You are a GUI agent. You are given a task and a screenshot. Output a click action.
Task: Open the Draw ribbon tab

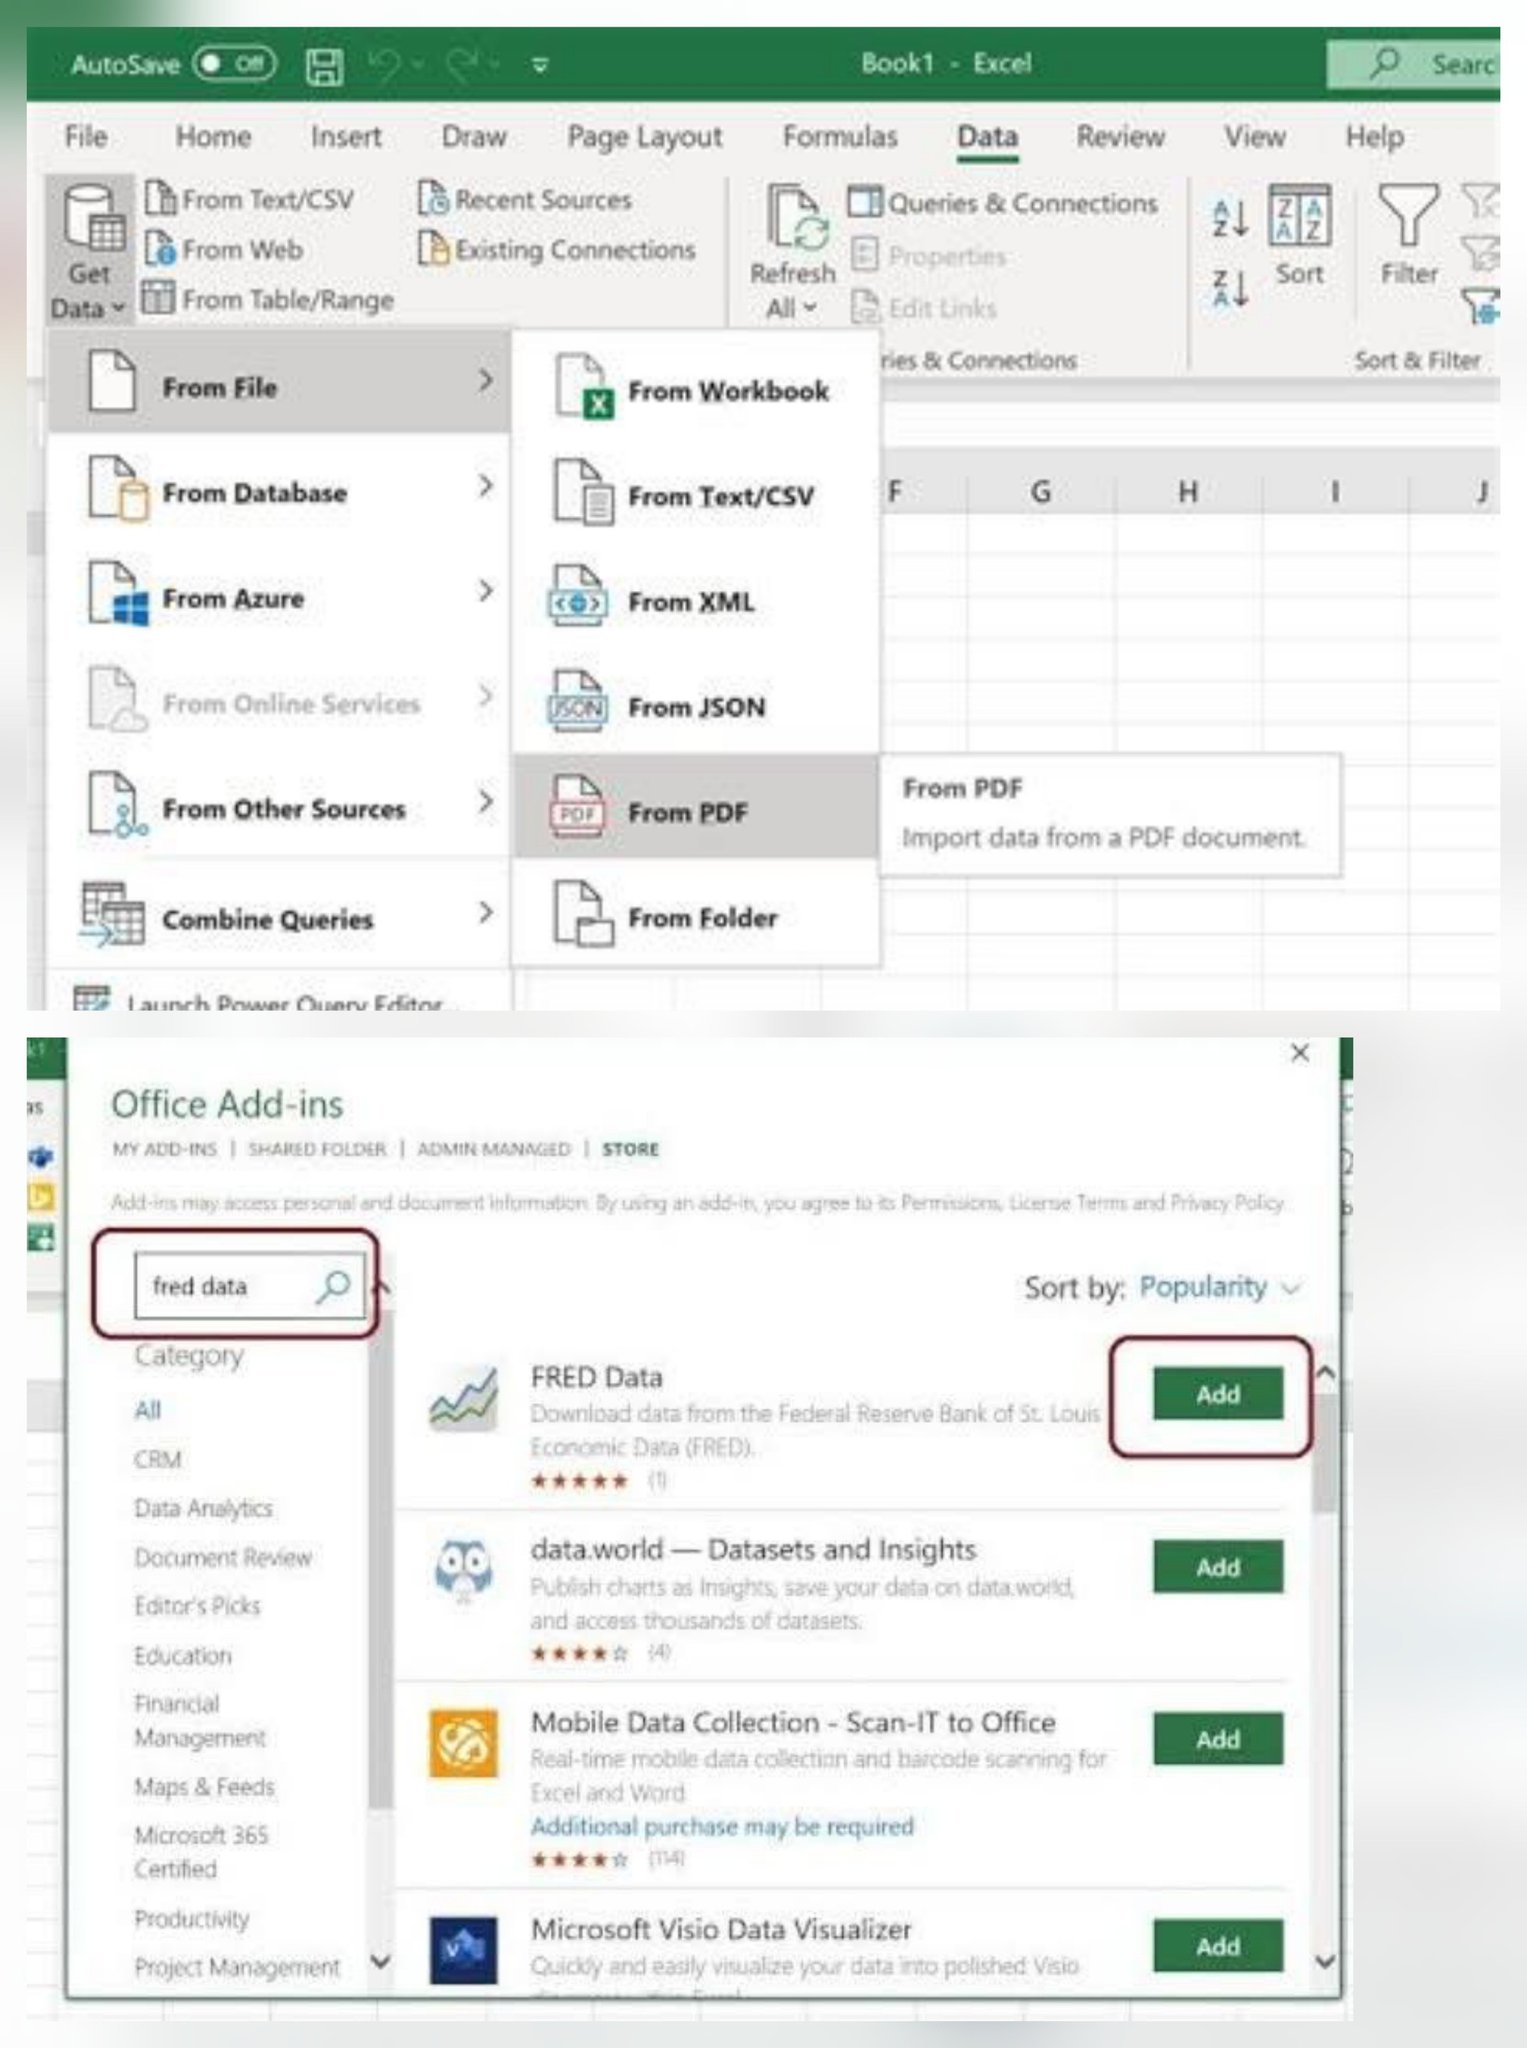[474, 136]
